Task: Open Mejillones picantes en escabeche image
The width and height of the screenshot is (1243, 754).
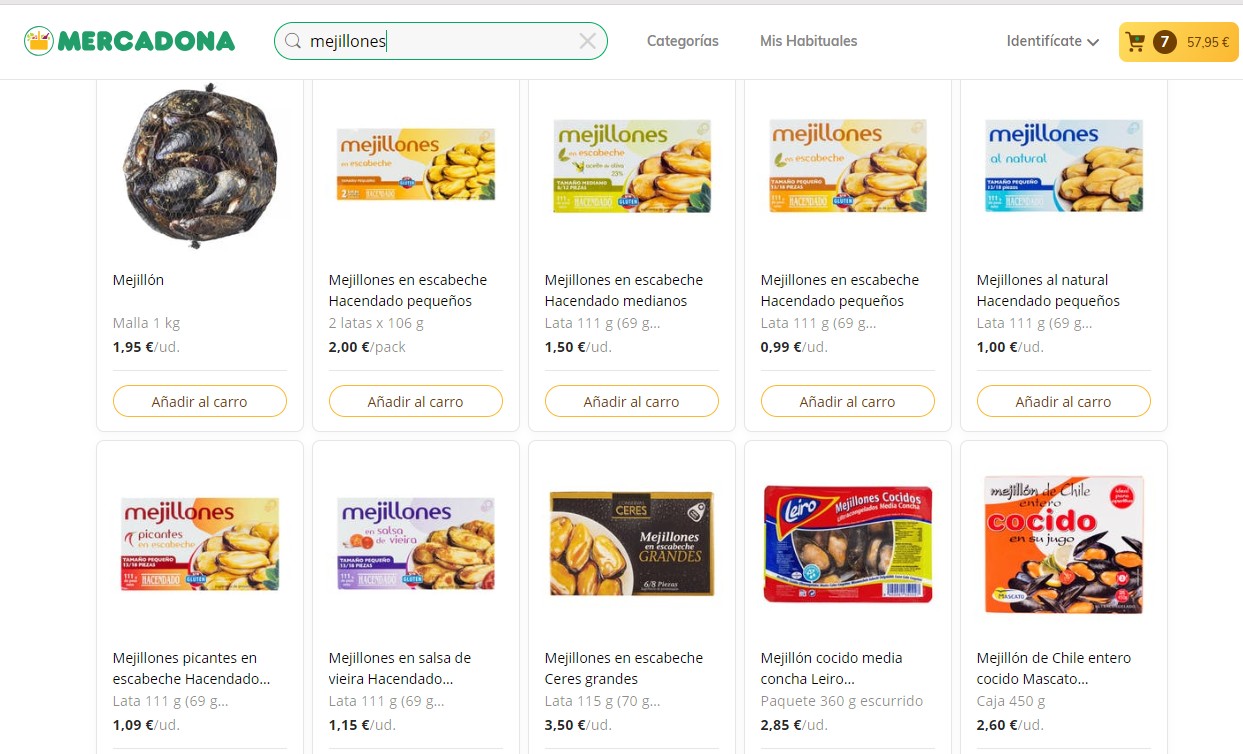Action: click(199, 543)
